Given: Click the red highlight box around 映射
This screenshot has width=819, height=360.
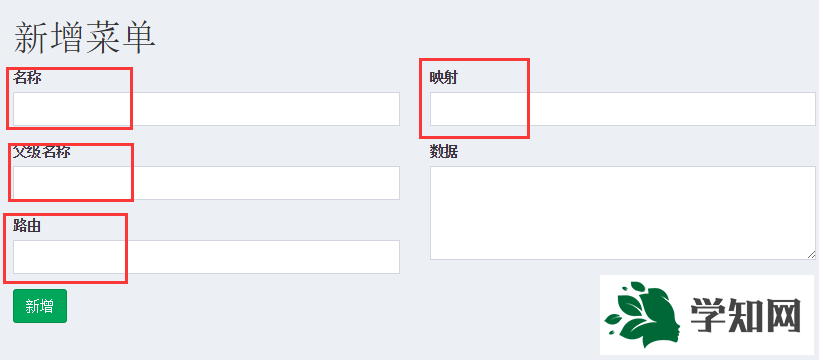Looking at the screenshot, I should [x=474, y=98].
